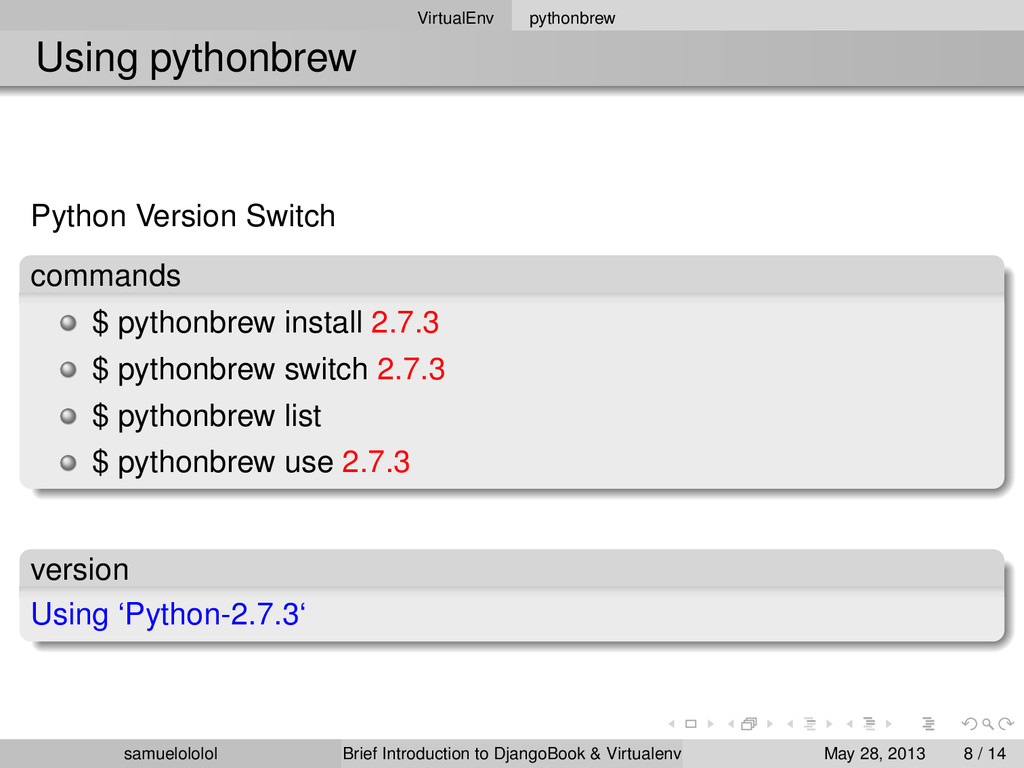The image size is (1024, 768).
Task: Click the presentation title in footer
Action: [x=512, y=753]
